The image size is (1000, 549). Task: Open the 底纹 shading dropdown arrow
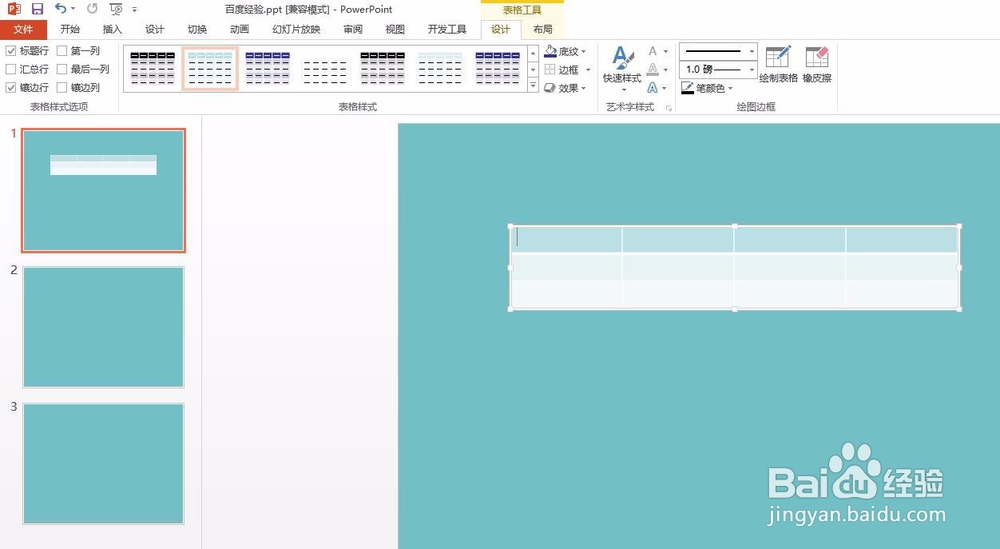click(584, 51)
